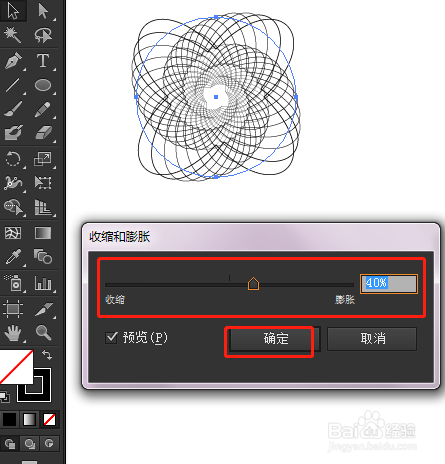Select the Mesh tool
Screen dimensions: 445x464
coord(13,233)
